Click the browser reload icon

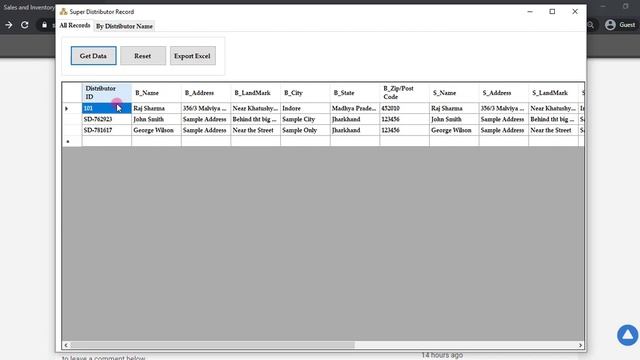[24, 25]
